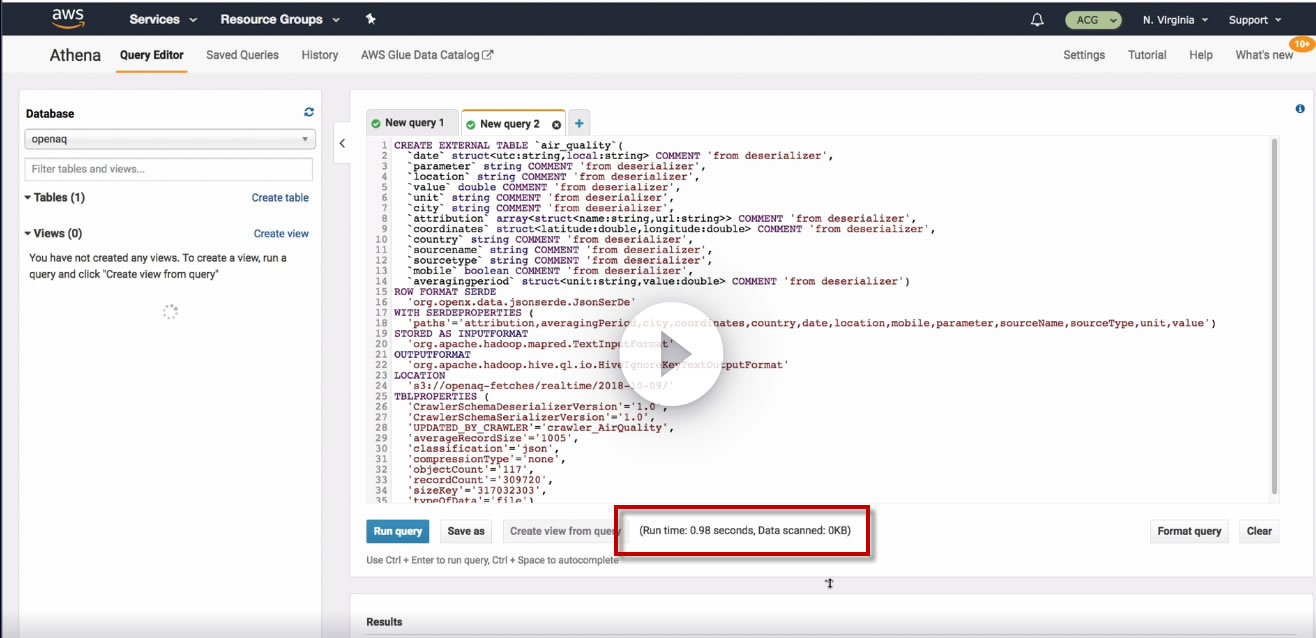Expand the Views (0) section
This screenshot has width=1316, height=638.
[53, 233]
